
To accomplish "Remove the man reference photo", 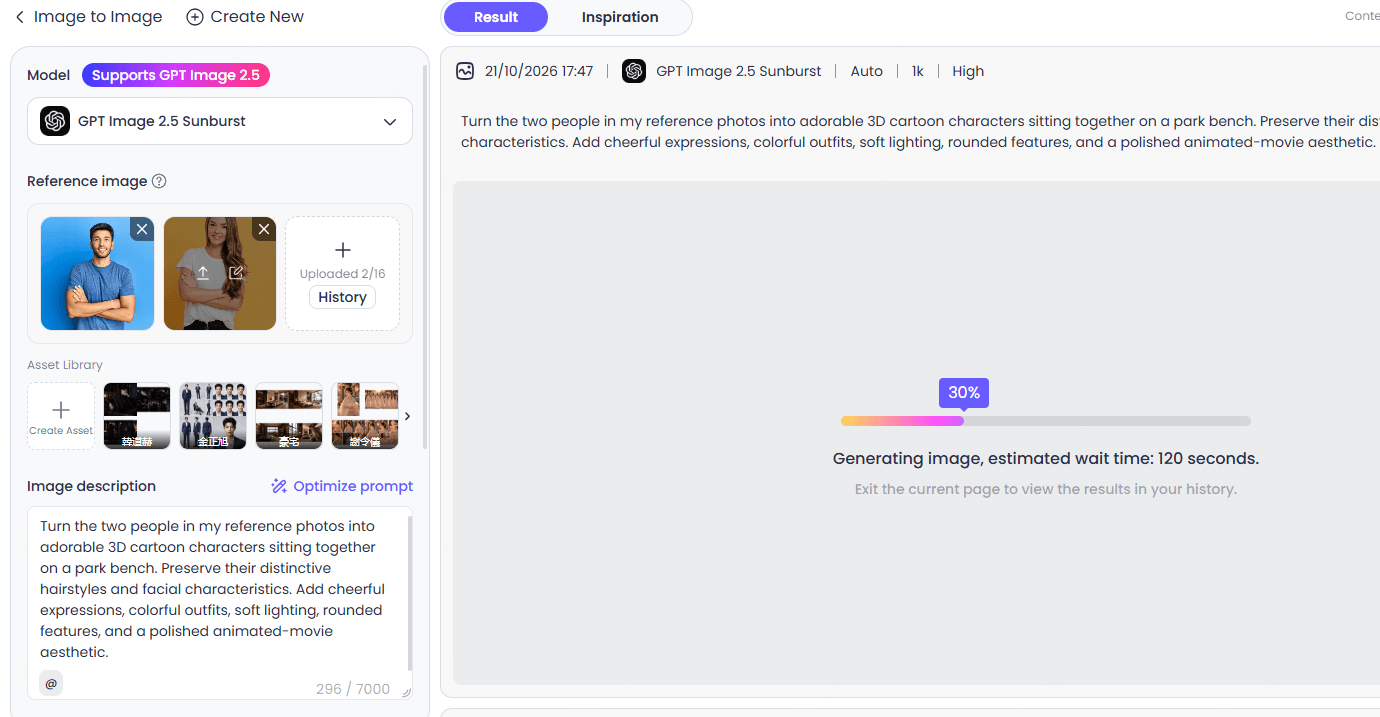I will click(142, 229).
